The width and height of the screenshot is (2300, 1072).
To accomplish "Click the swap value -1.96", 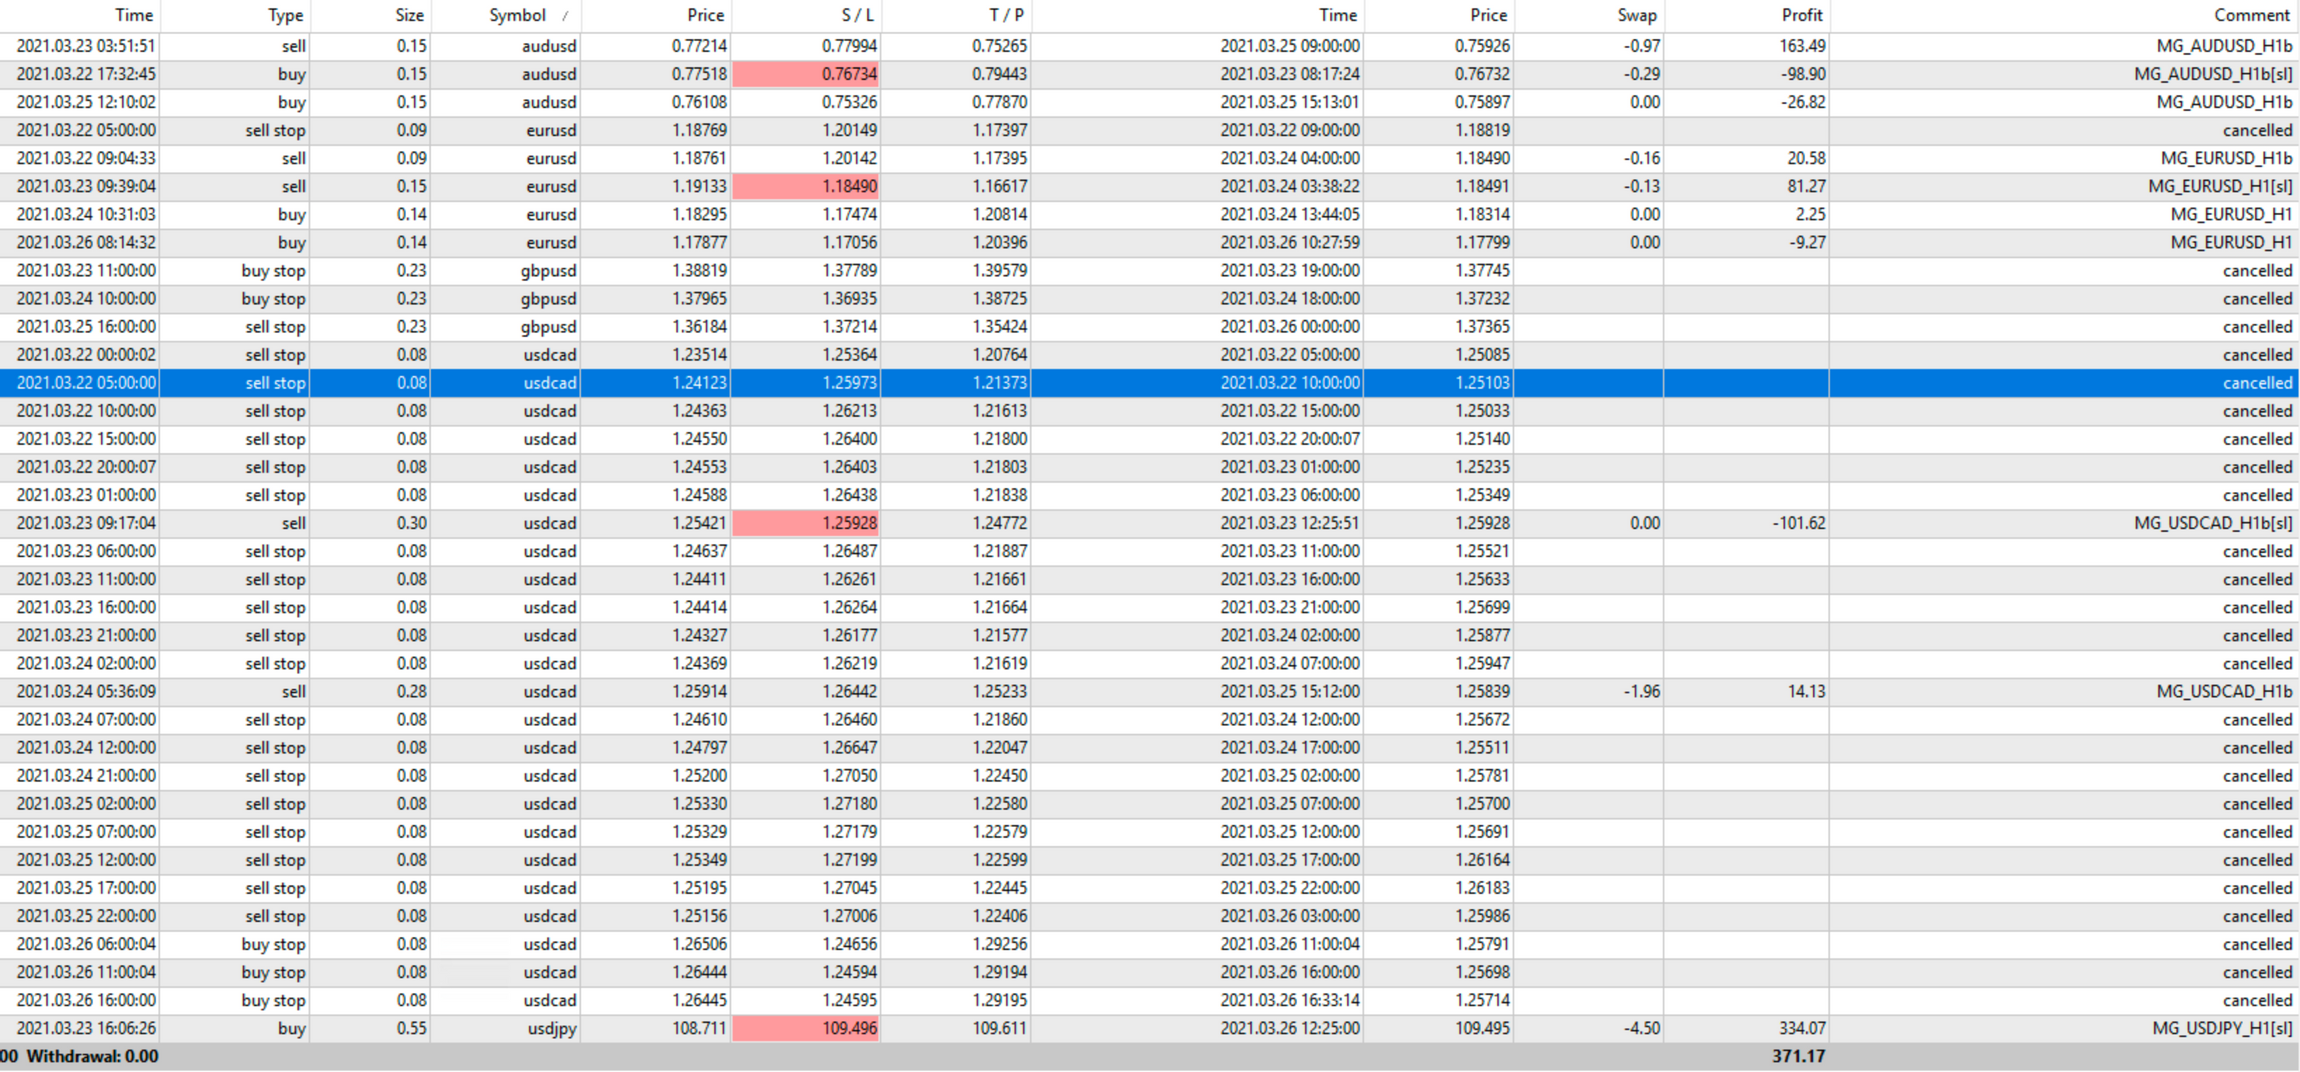I will click(1642, 691).
